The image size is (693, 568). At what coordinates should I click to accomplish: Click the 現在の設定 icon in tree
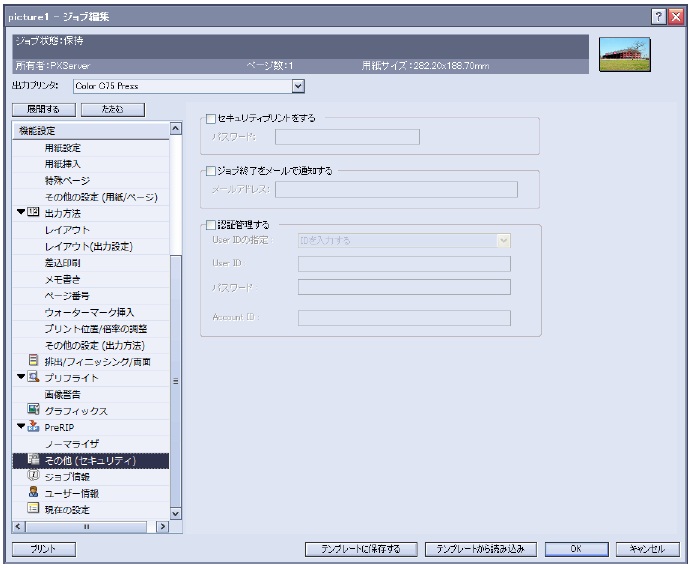click(33, 509)
